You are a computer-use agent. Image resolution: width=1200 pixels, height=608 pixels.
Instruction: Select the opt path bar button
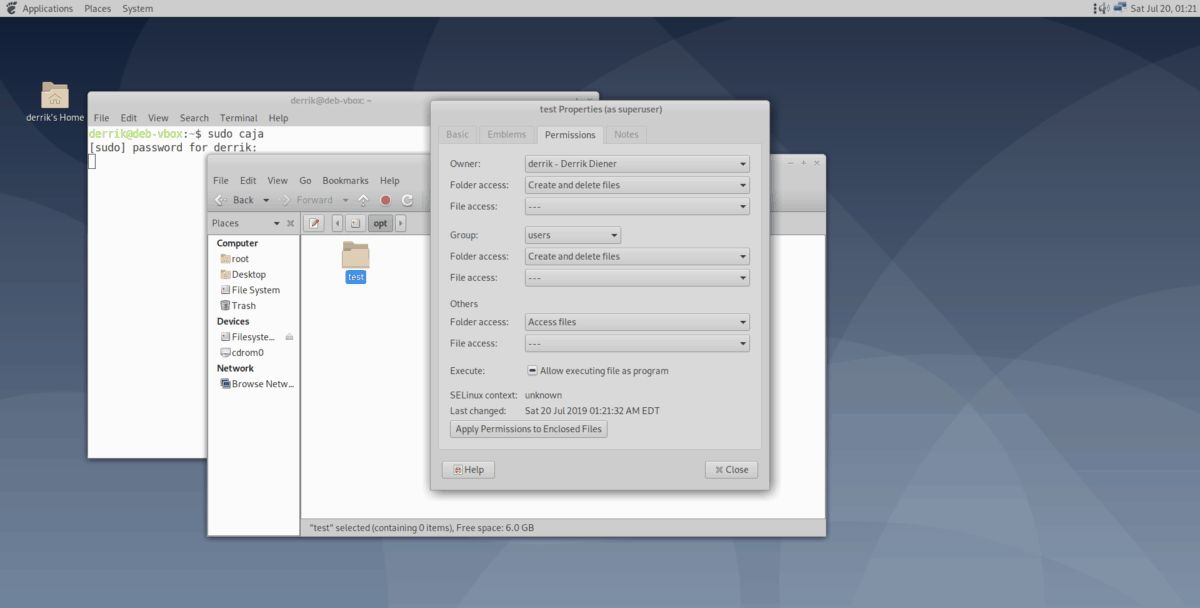pos(380,223)
